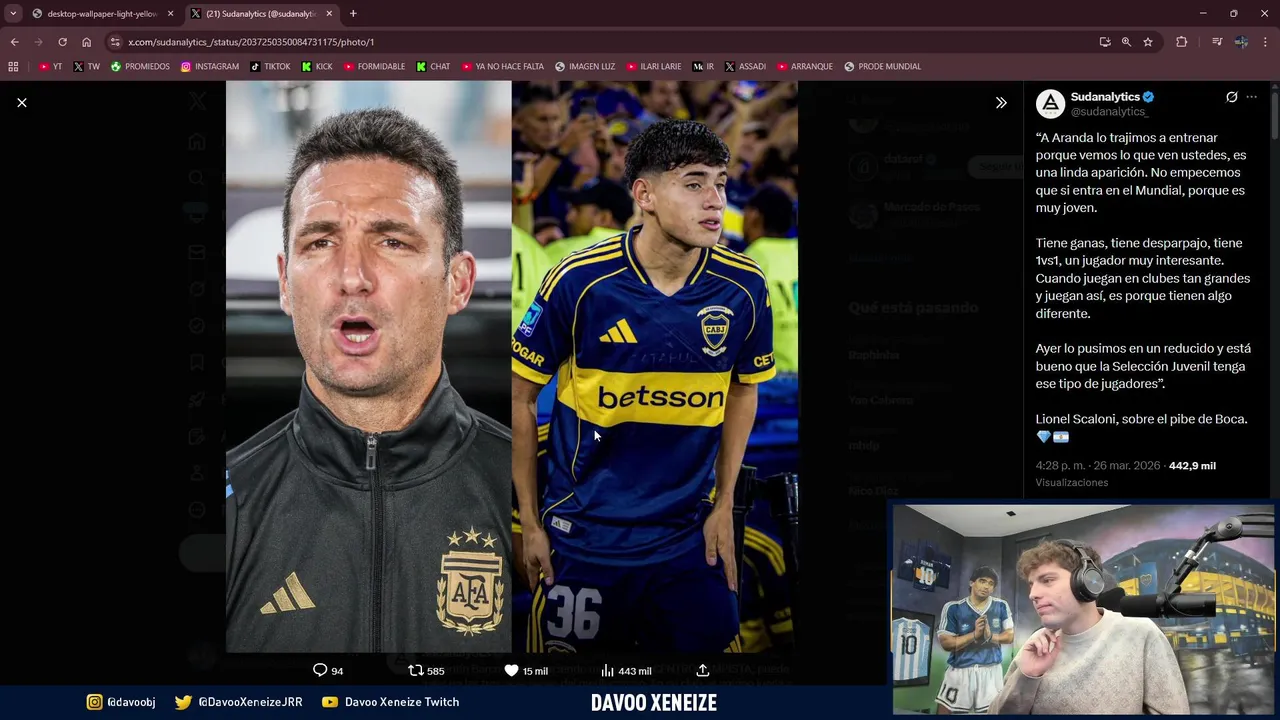Close the photo viewer with the X
Image resolution: width=1280 pixels, height=720 pixels.
coord(22,102)
